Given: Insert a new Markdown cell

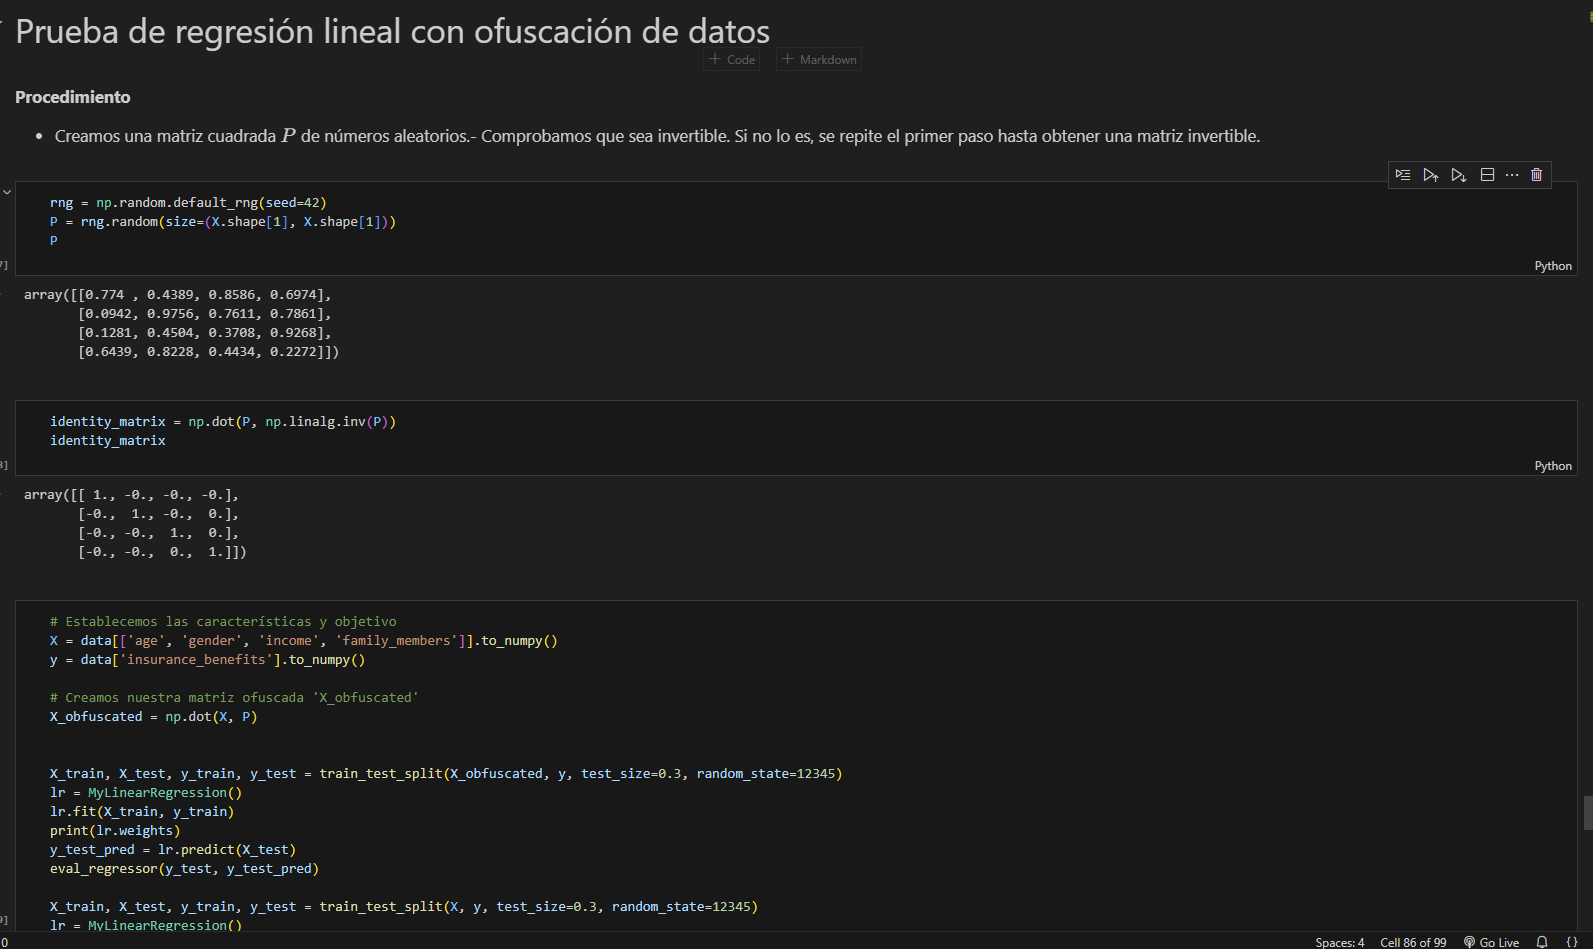Looking at the screenshot, I should point(819,60).
